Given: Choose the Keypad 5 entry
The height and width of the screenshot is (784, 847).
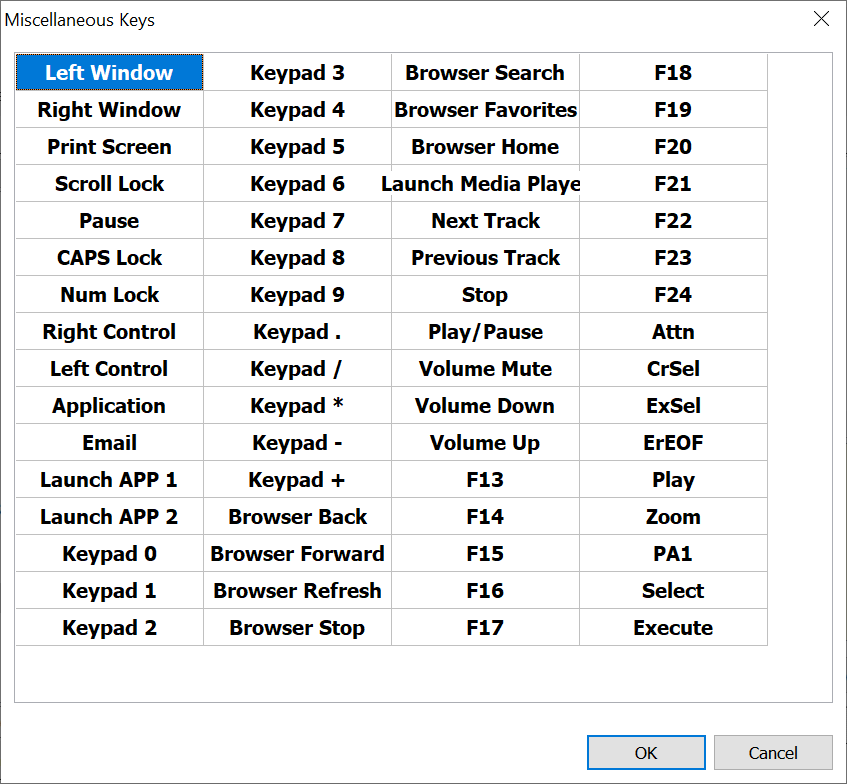Looking at the screenshot, I should tap(297, 147).
